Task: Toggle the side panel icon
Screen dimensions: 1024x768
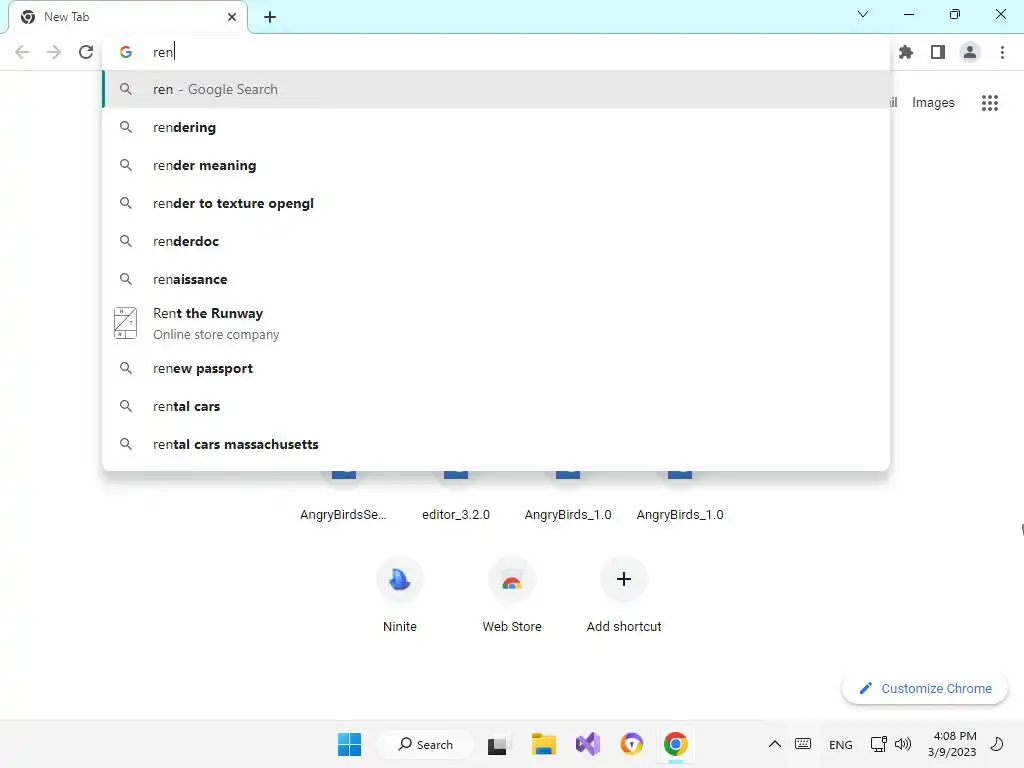Action: point(938,52)
